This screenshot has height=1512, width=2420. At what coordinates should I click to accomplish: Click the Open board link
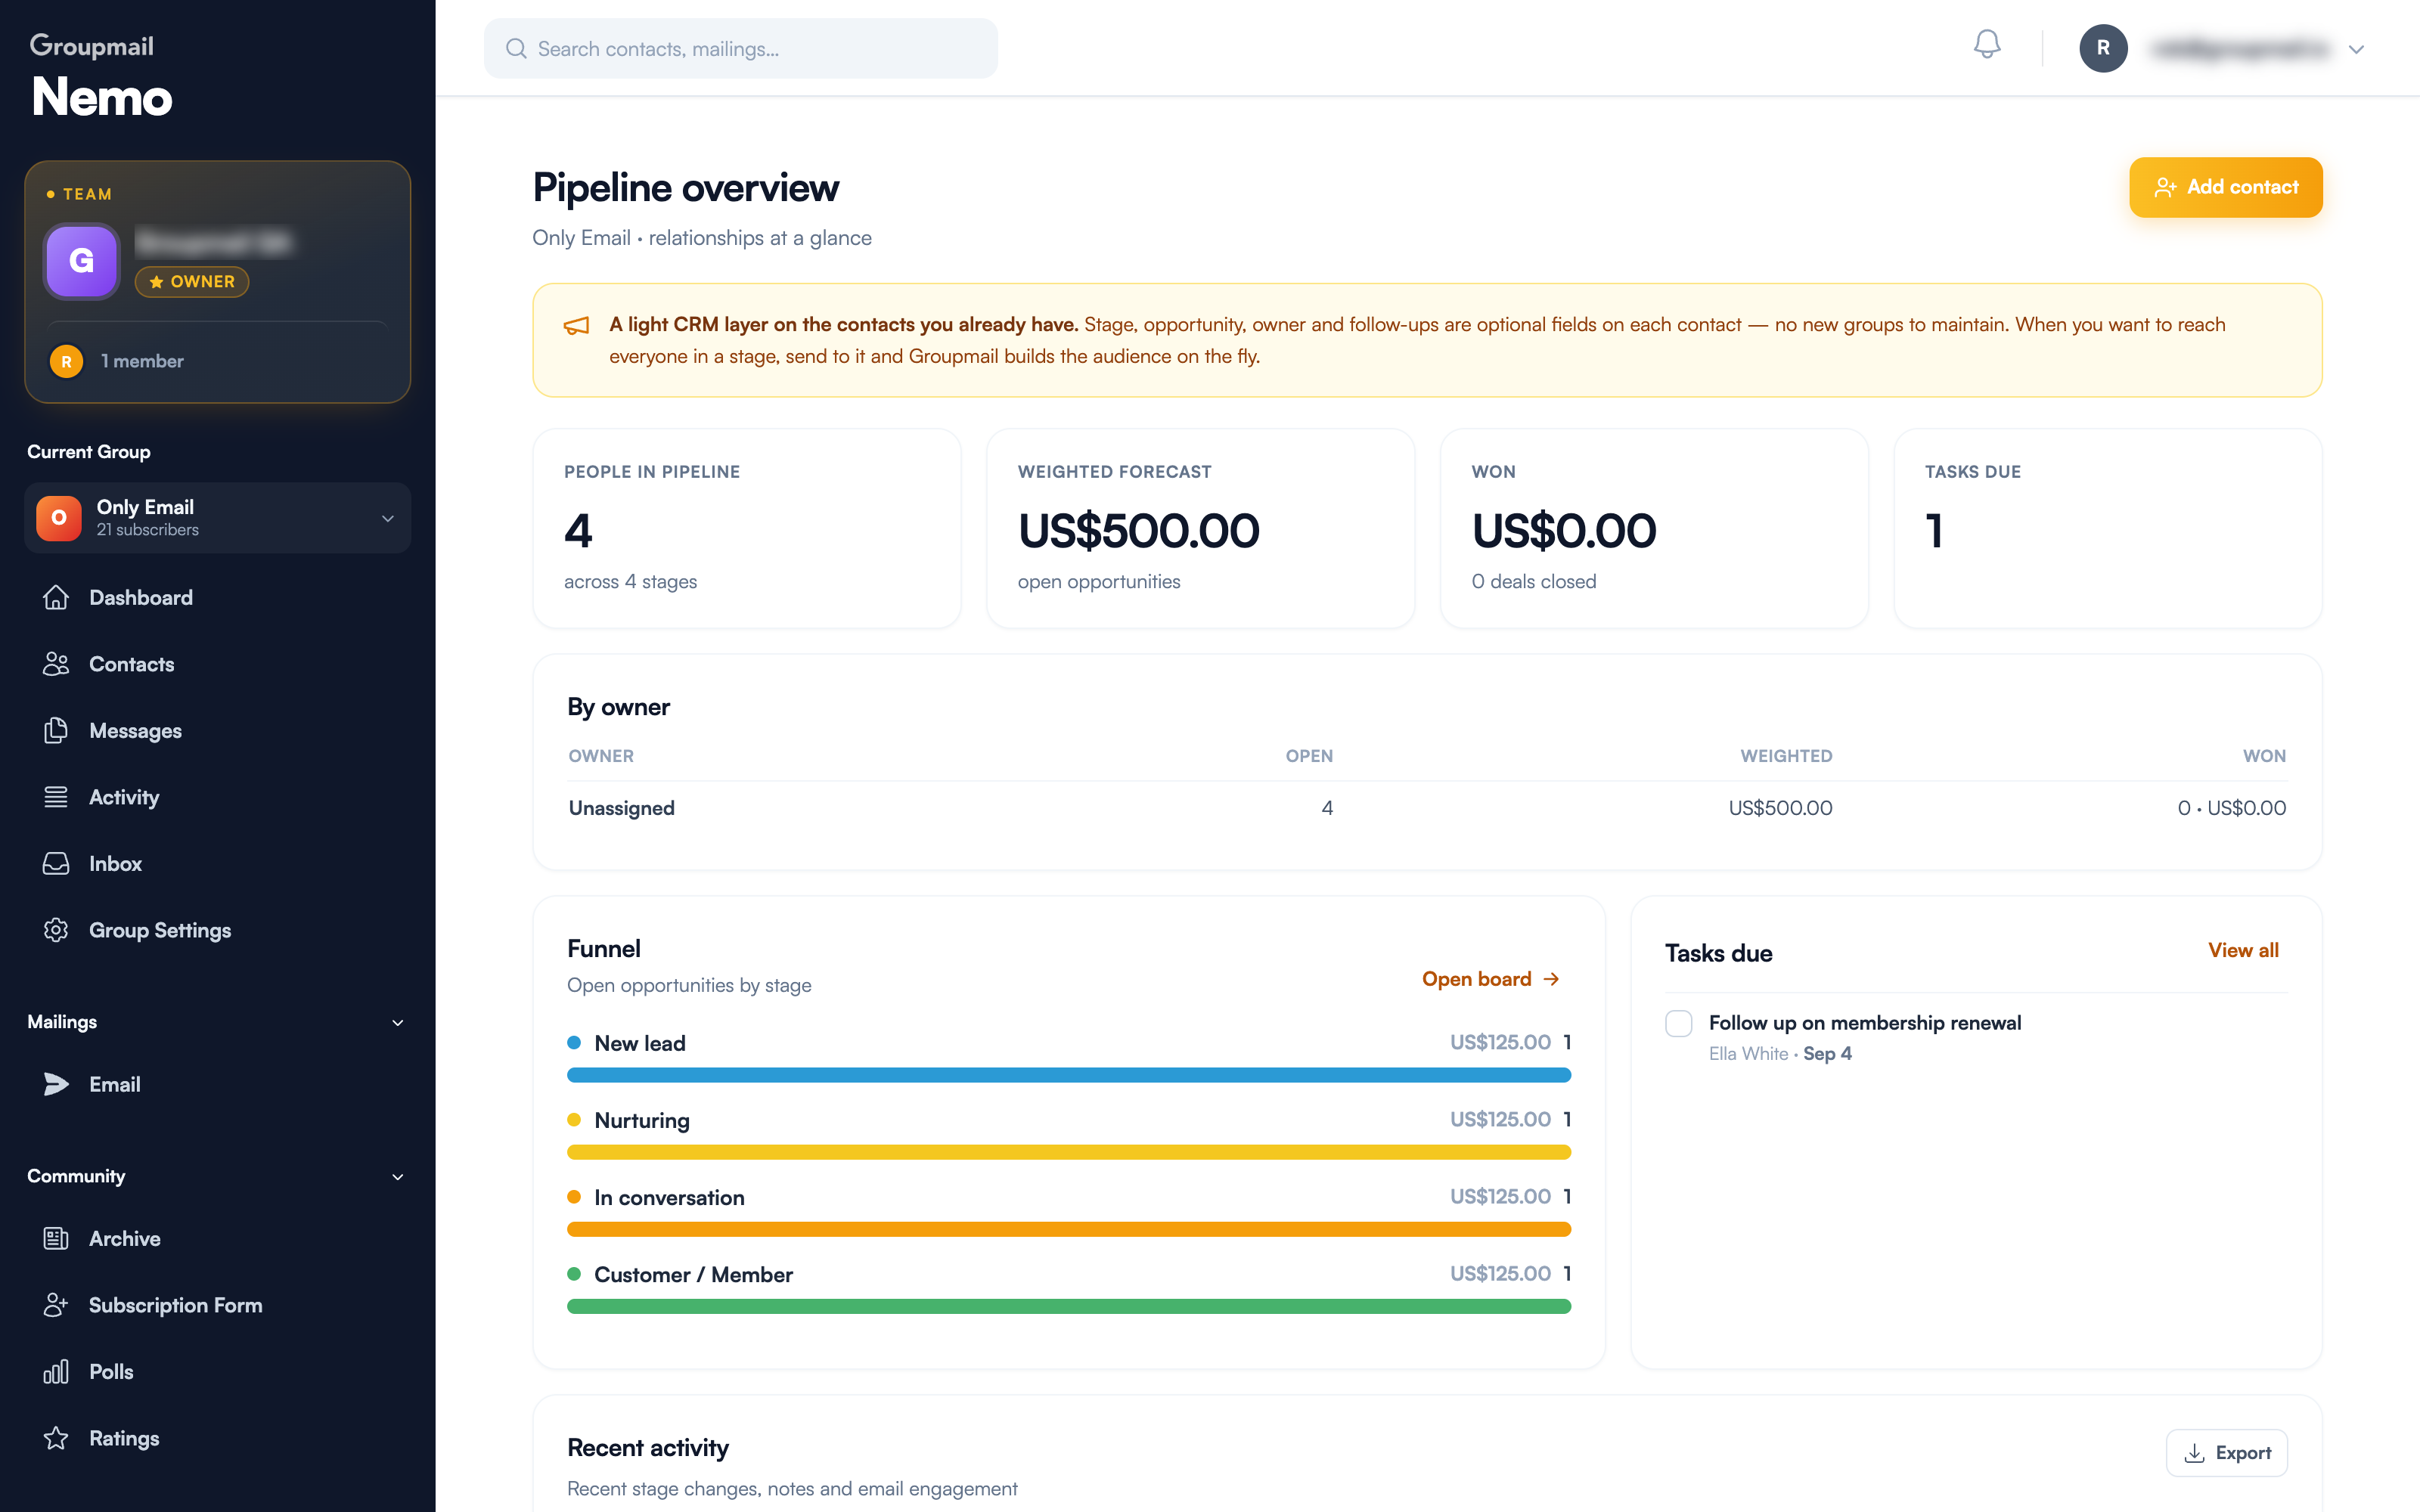point(1490,979)
